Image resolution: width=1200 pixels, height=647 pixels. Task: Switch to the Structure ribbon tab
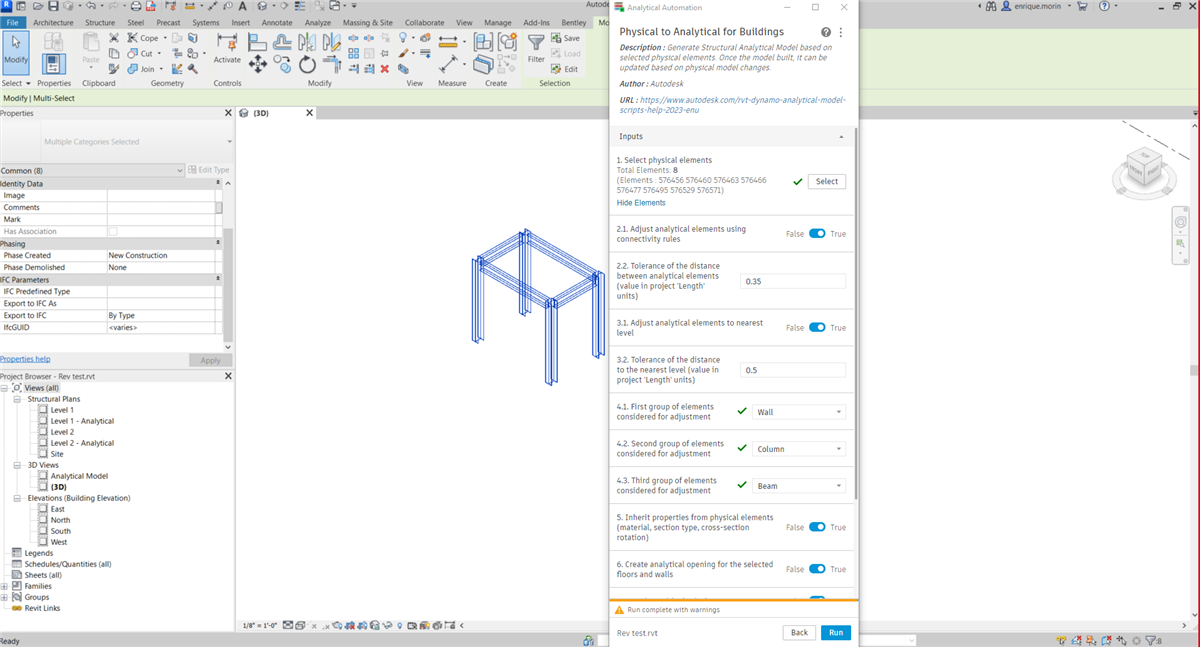pyautogui.click(x=100, y=22)
